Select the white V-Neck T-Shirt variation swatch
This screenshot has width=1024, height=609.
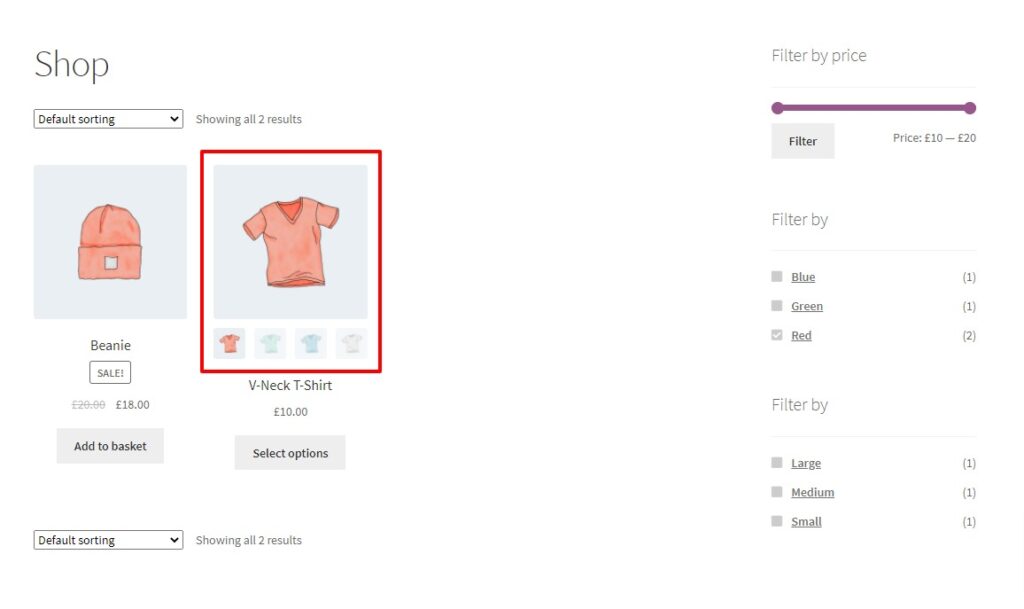[x=351, y=342]
